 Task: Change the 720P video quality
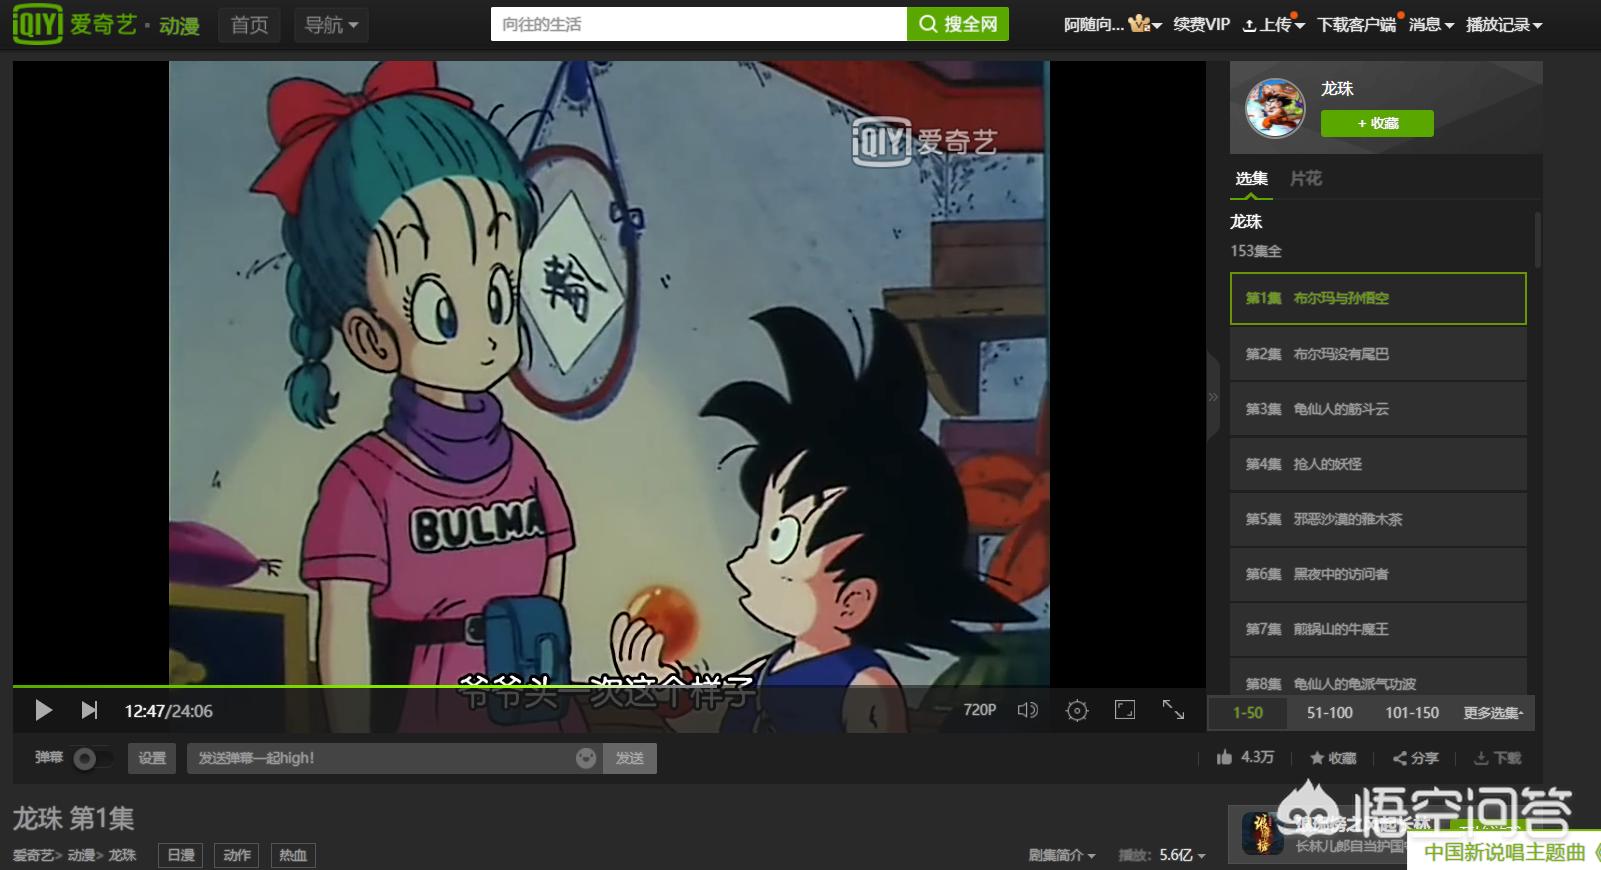[x=980, y=710]
